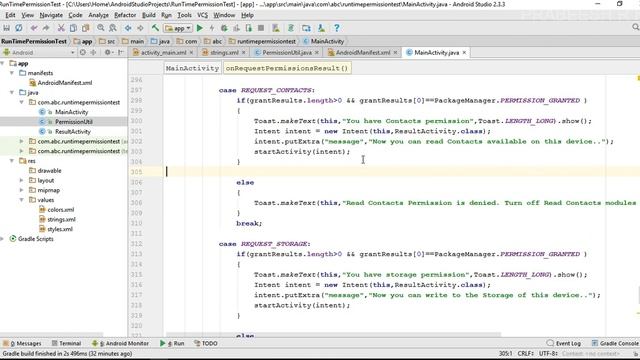
Task: Click the Help question mark icon
Action: (x=337, y=28)
